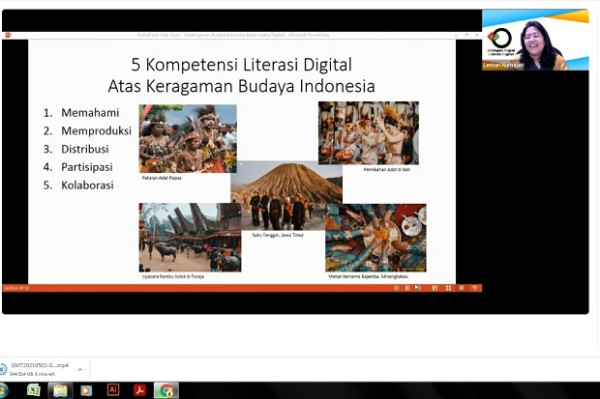Viewport: 600px width, 399px height.
Task: Switch to Slide Sorter grid view
Action: (448, 288)
